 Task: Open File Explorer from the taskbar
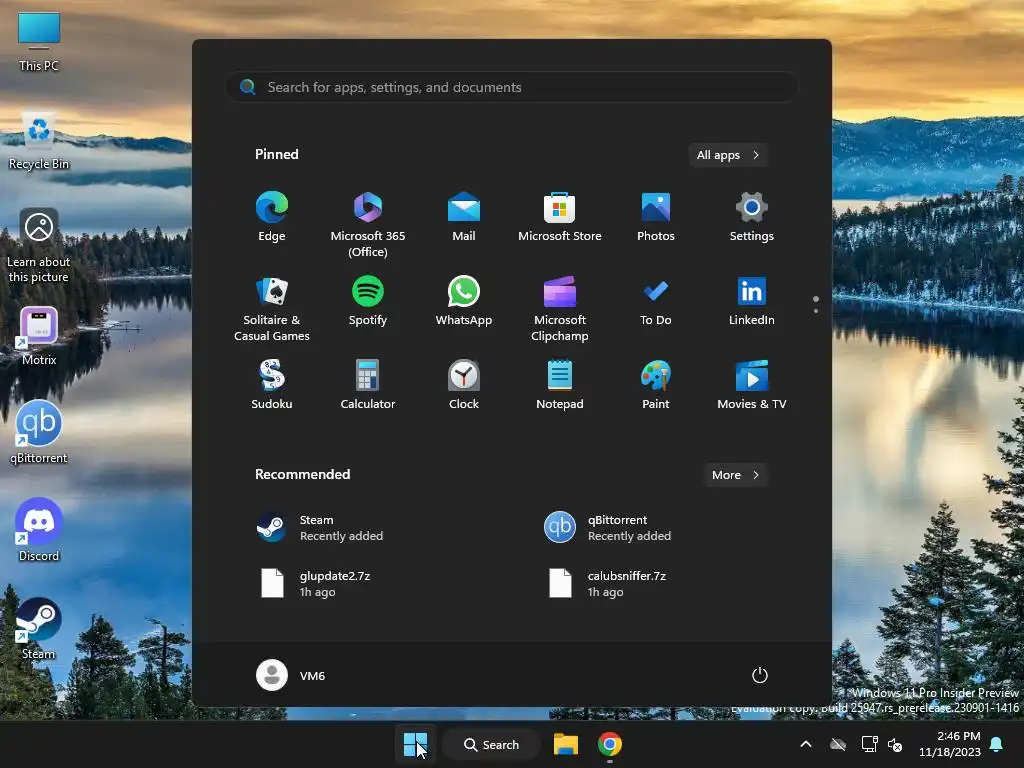566,744
